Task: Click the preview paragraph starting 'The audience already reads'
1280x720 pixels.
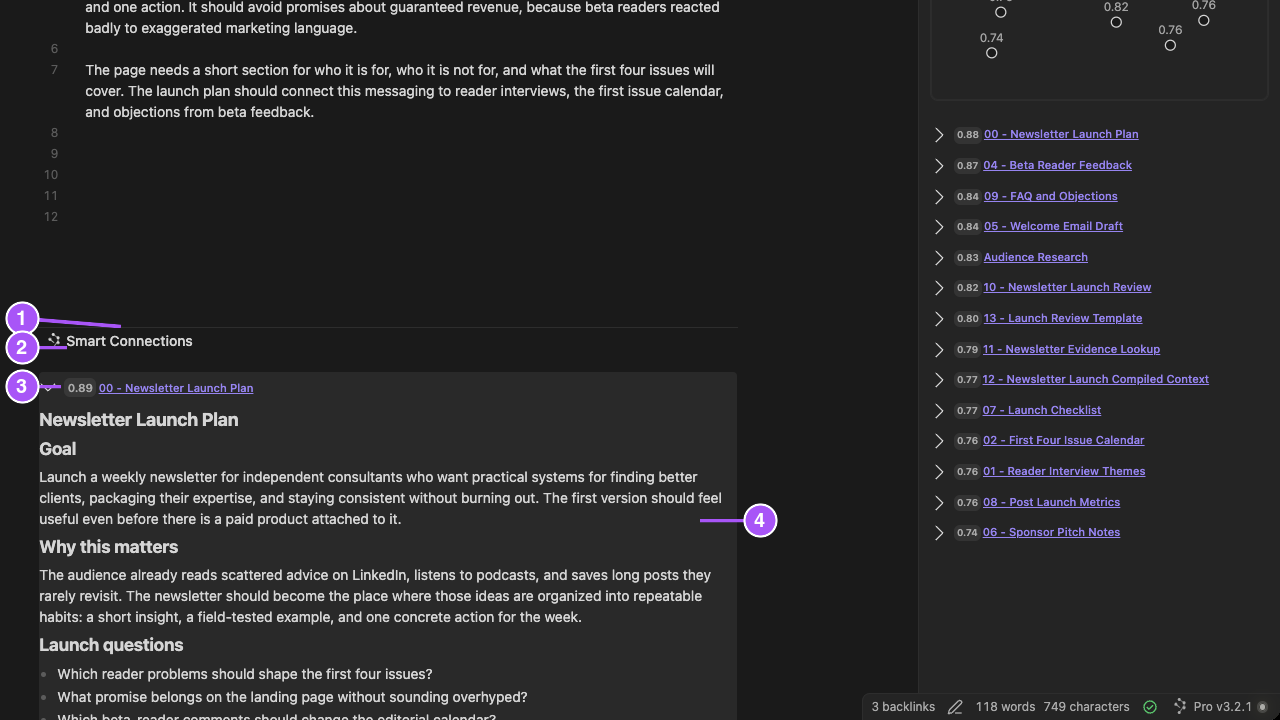Action: [375, 596]
